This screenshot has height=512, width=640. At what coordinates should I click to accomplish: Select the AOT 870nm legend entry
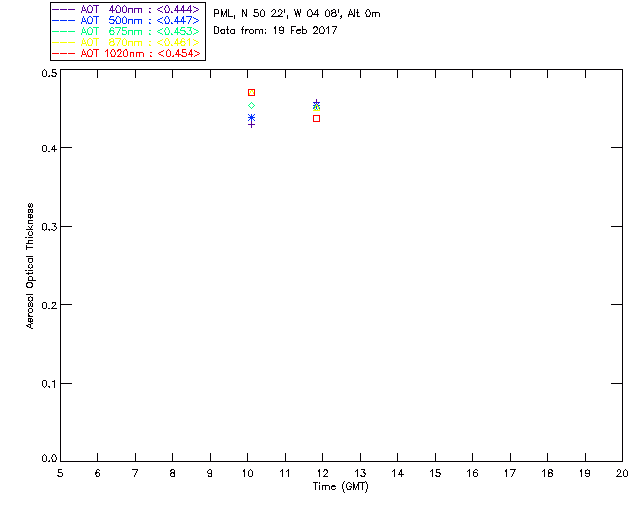[x=126, y=42]
